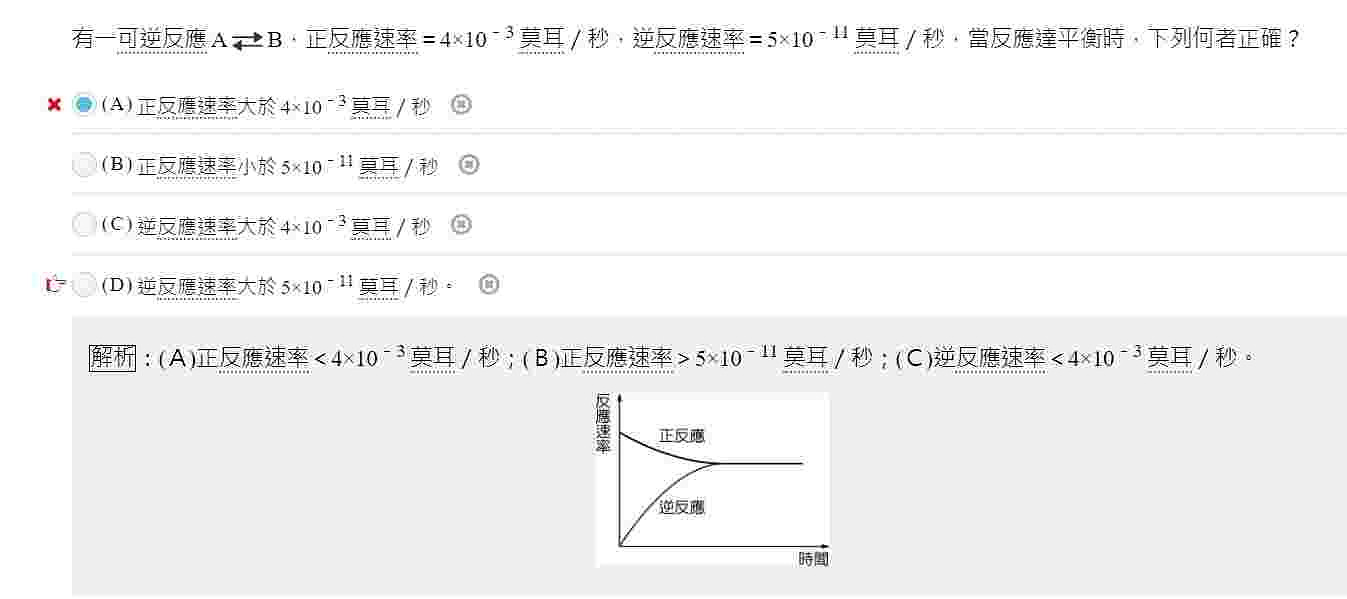Choose option (B) radio button
This screenshot has width=1347, height=599.
[x=85, y=164]
